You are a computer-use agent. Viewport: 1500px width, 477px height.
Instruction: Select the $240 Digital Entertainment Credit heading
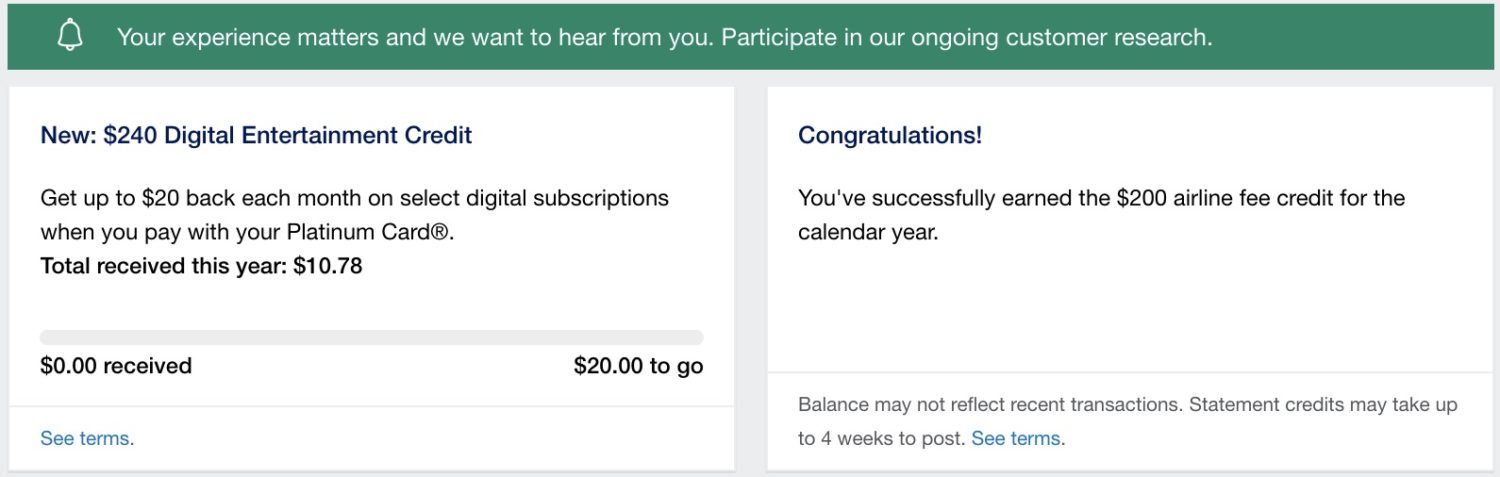(256, 135)
